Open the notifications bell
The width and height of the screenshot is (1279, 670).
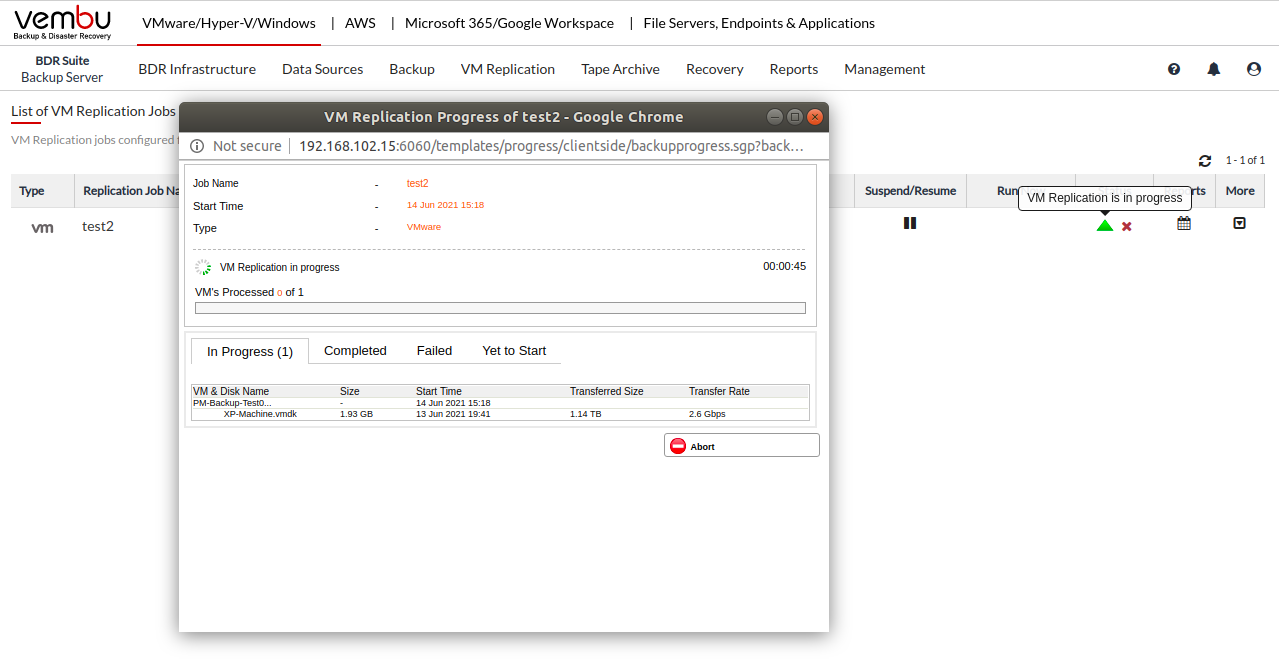pyautogui.click(x=1214, y=69)
